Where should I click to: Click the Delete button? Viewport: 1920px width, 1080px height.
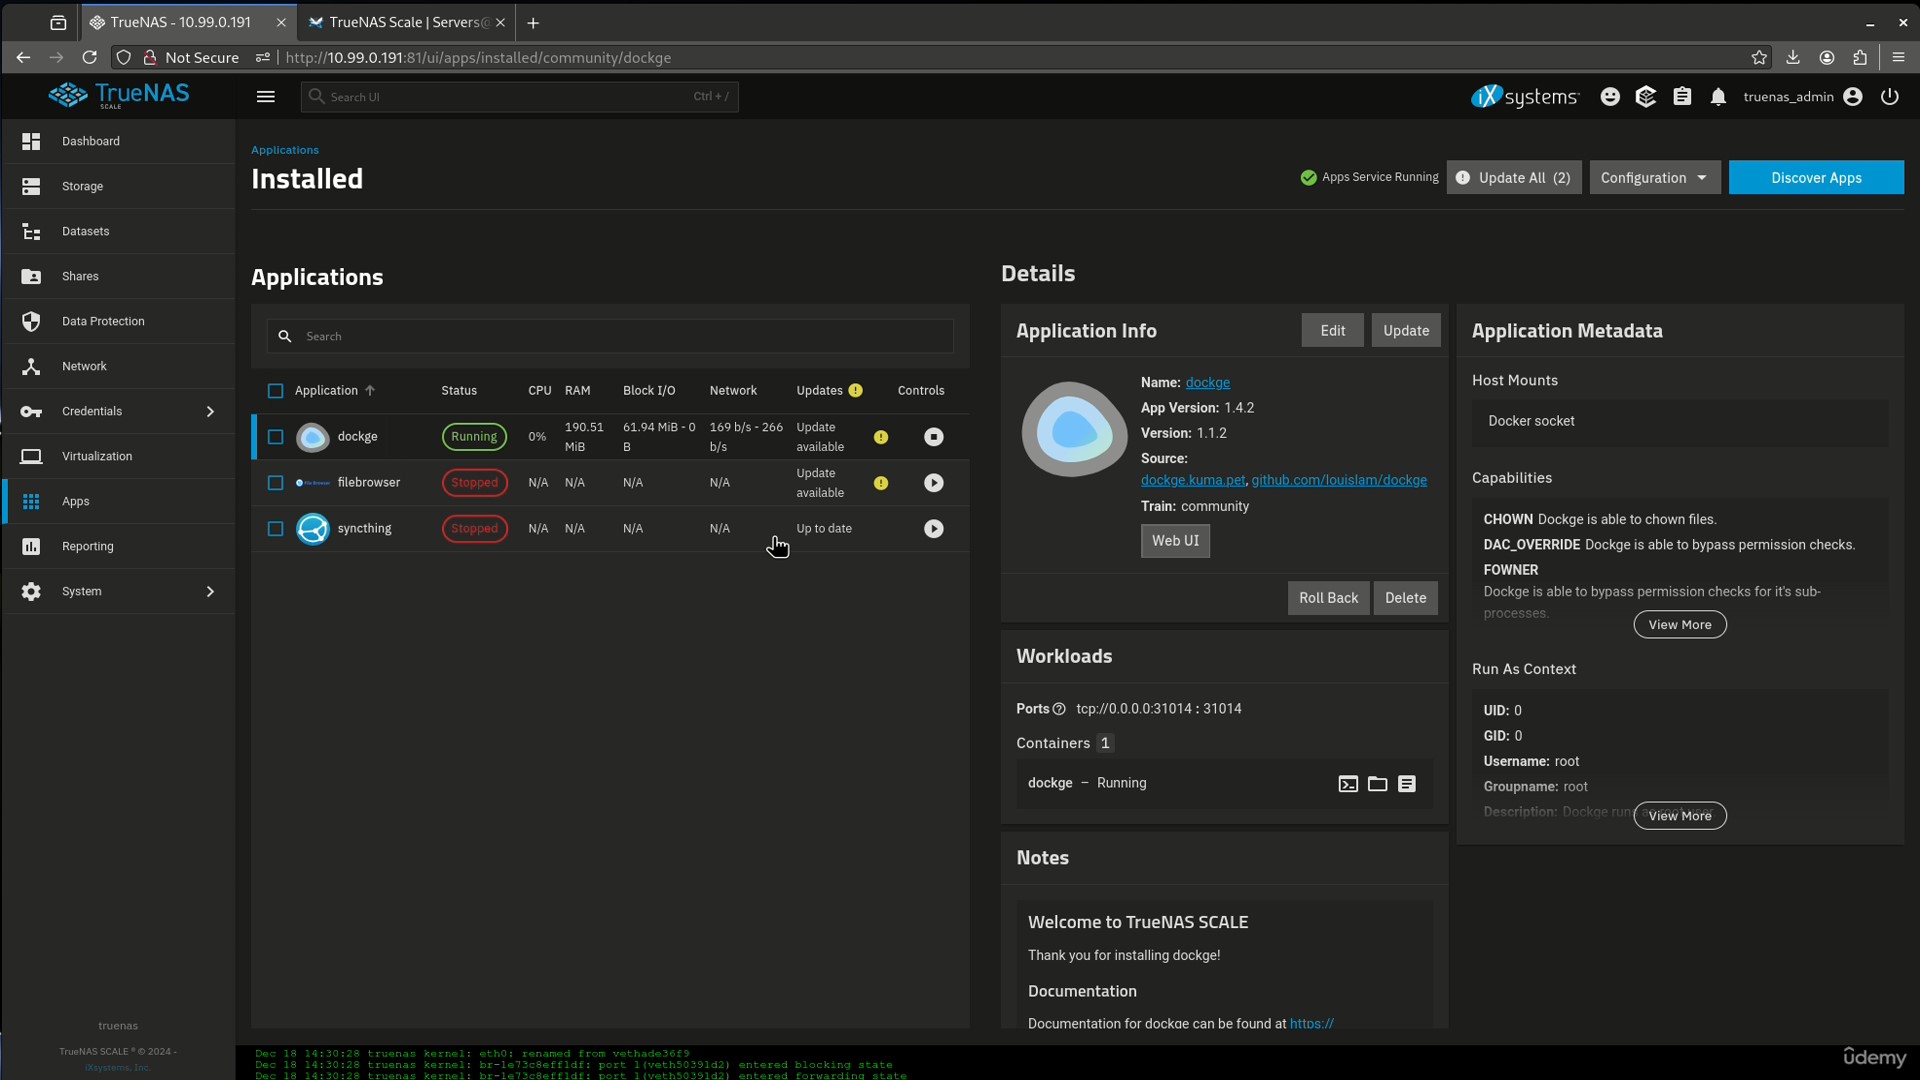pos(1405,598)
